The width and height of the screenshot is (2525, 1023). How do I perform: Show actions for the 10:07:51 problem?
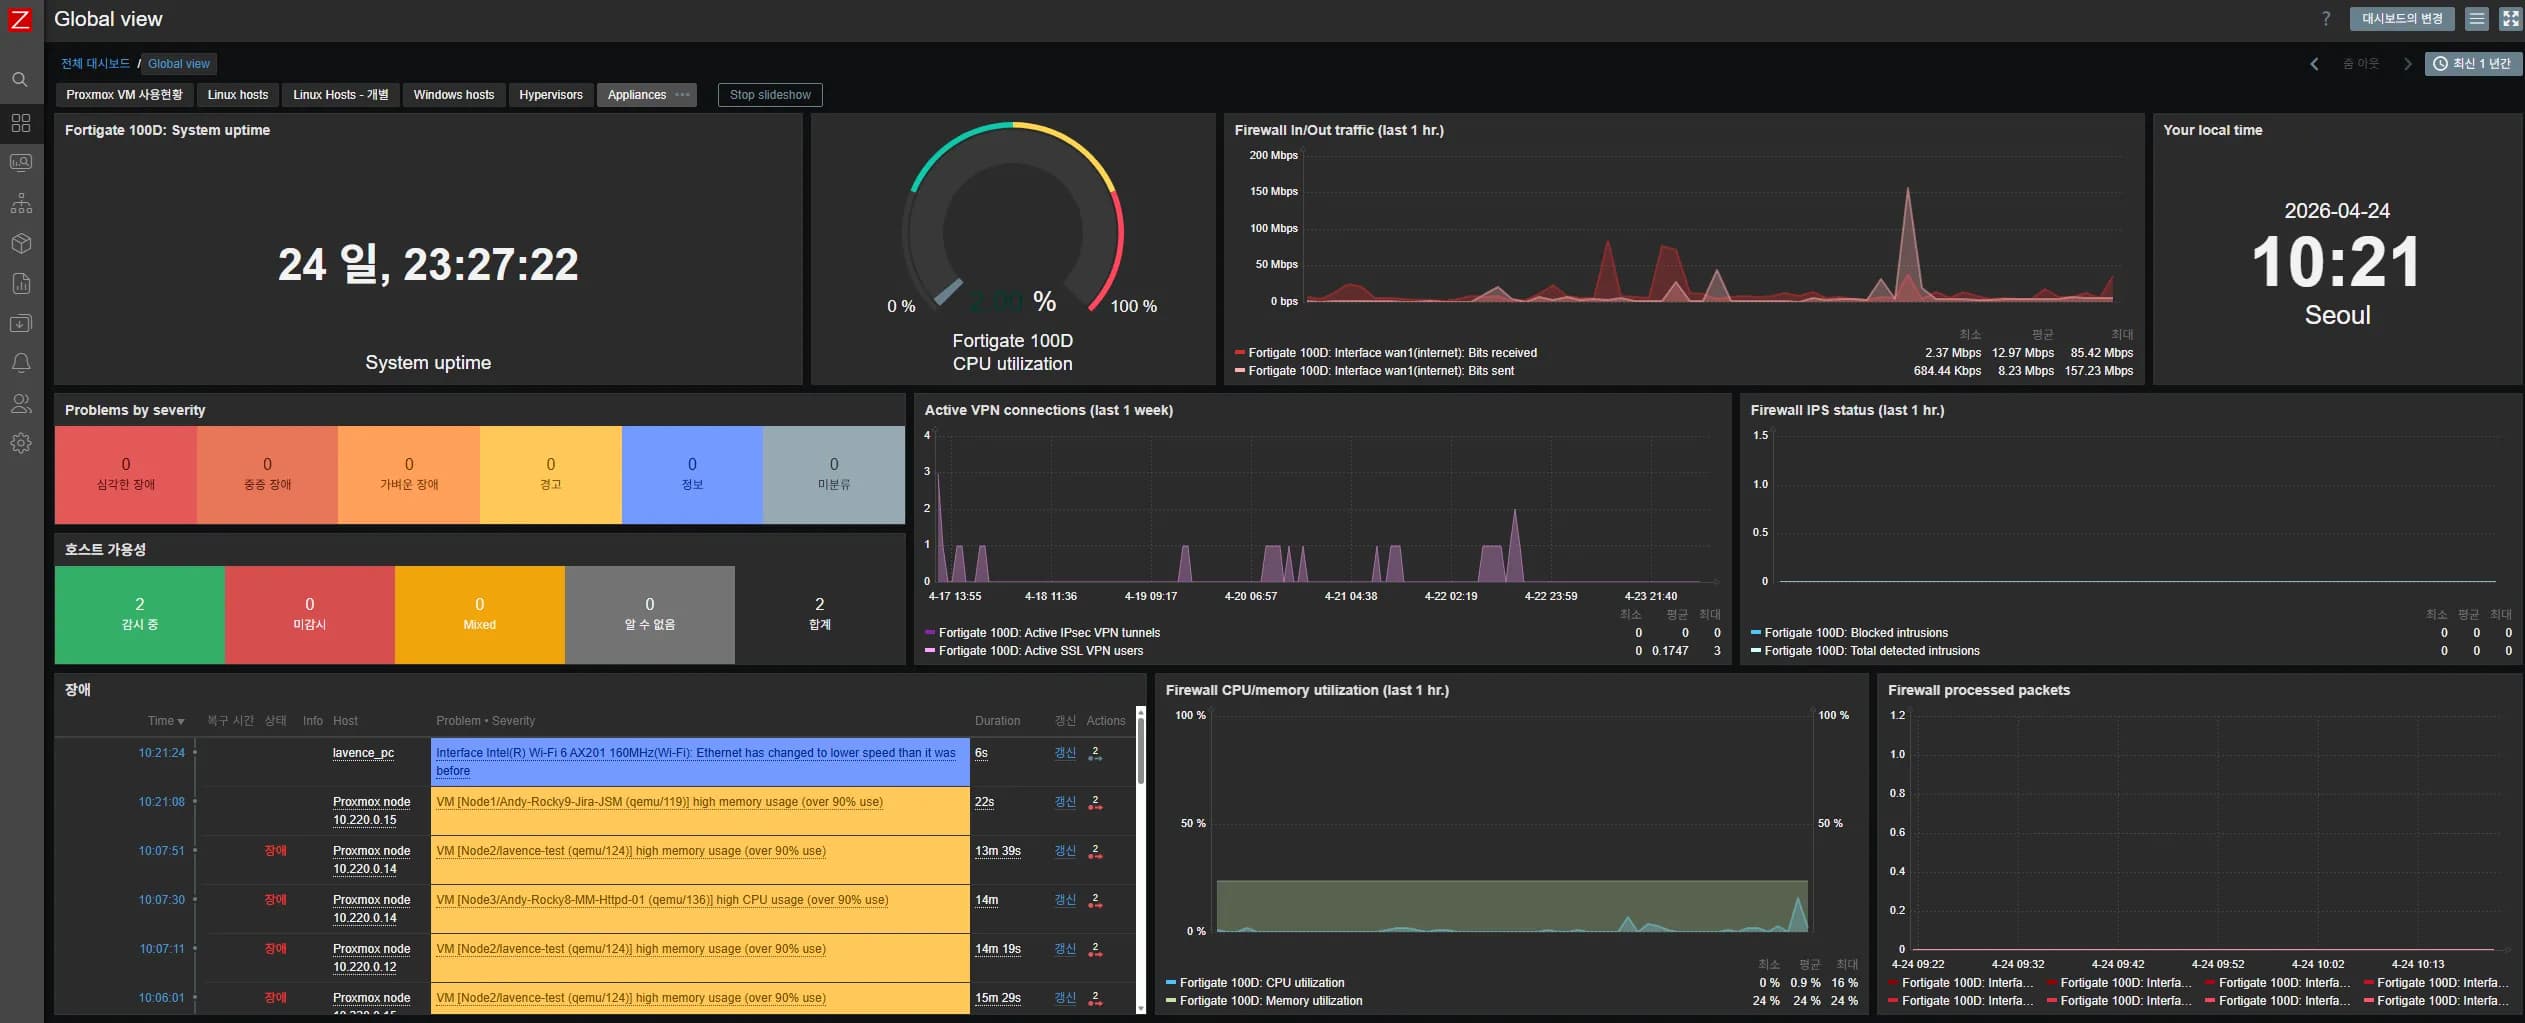[x=1095, y=851]
